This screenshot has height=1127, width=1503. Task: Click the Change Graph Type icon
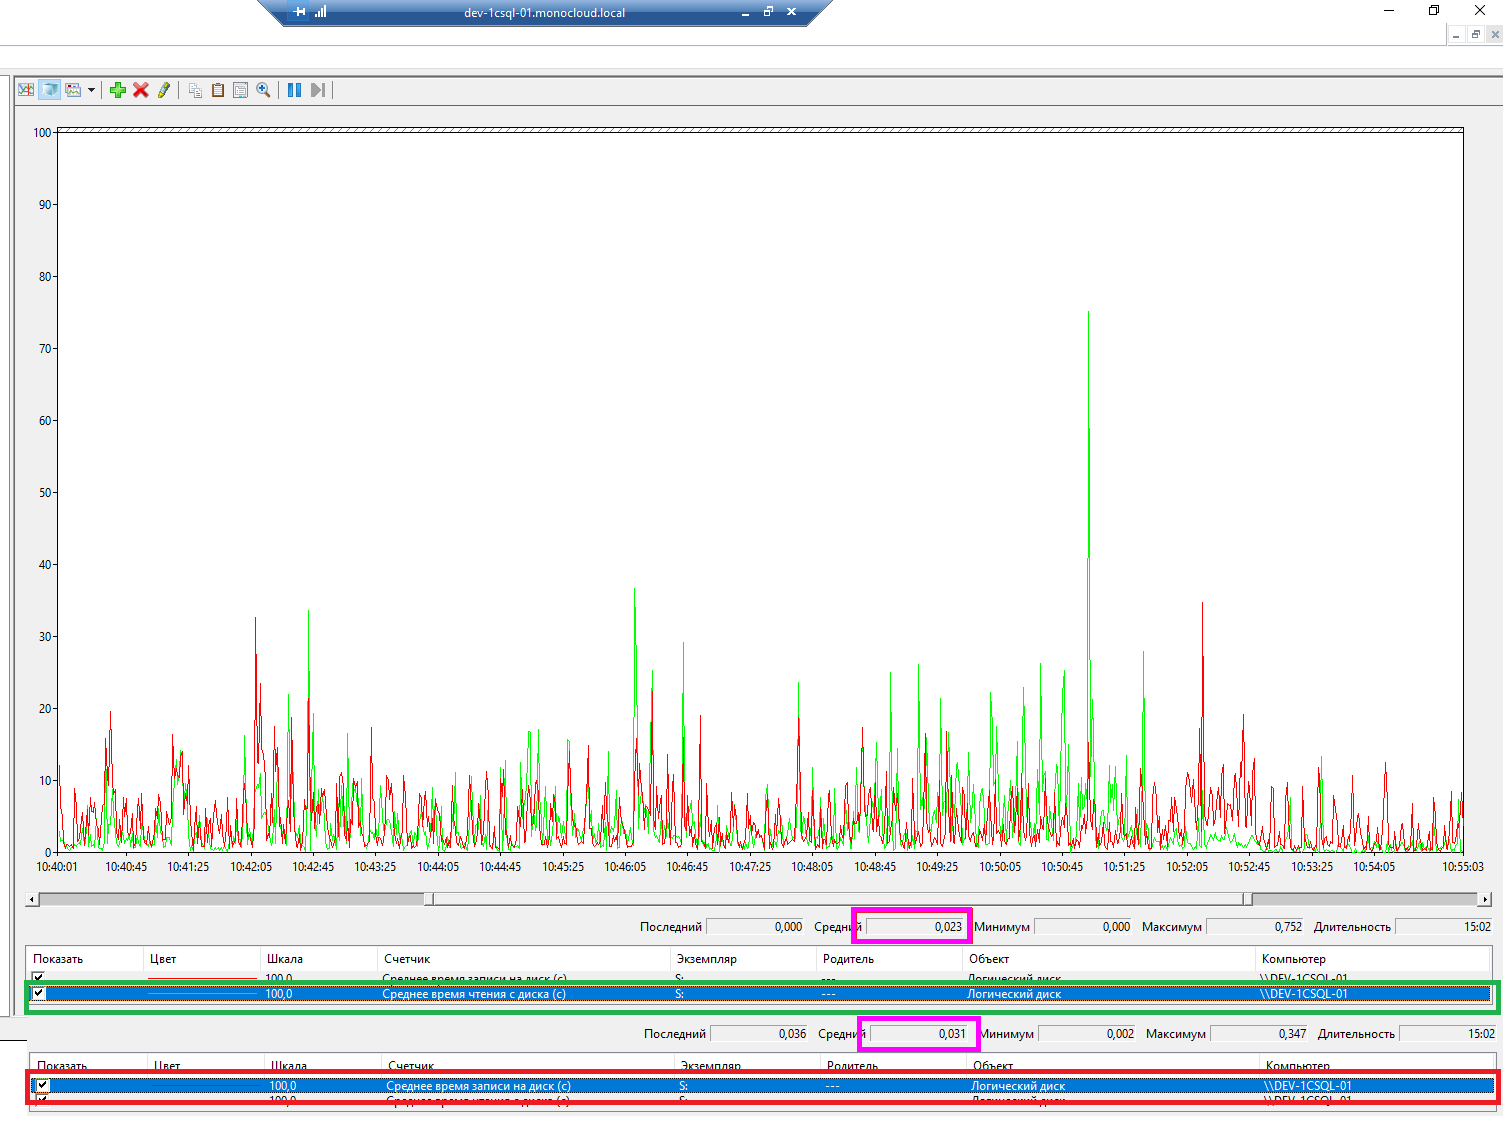tap(74, 90)
